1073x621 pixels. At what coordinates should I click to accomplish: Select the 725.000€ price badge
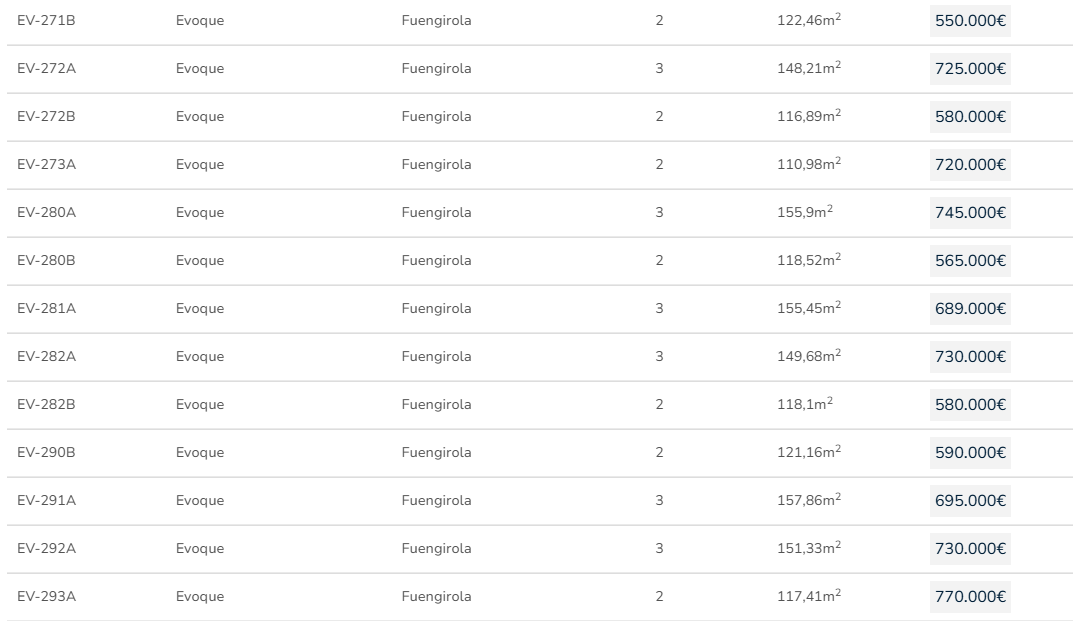(x=970, y=69)
